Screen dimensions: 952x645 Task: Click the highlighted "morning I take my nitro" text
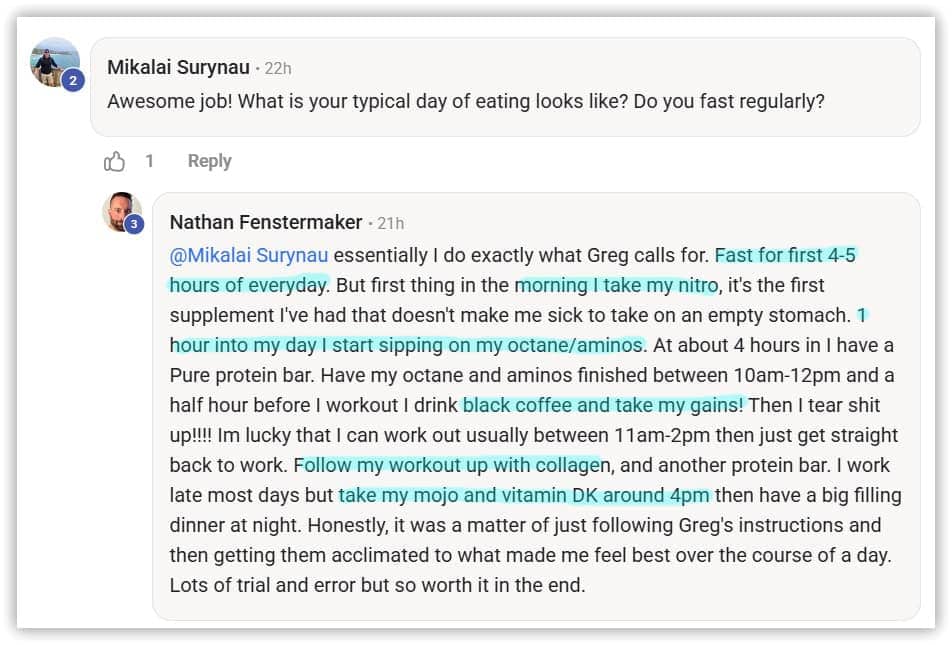616,285
